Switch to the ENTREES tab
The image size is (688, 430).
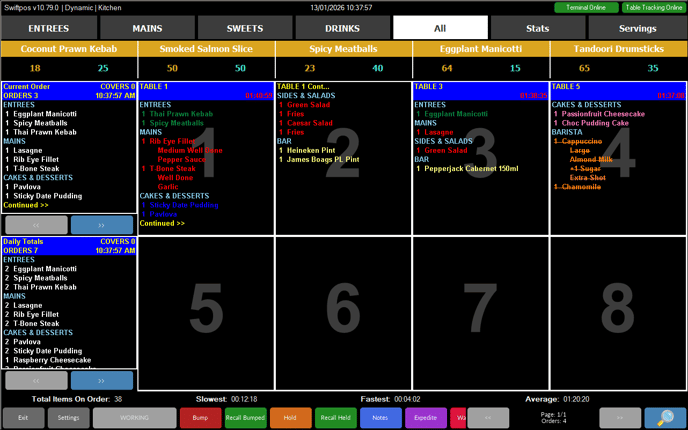48,28
